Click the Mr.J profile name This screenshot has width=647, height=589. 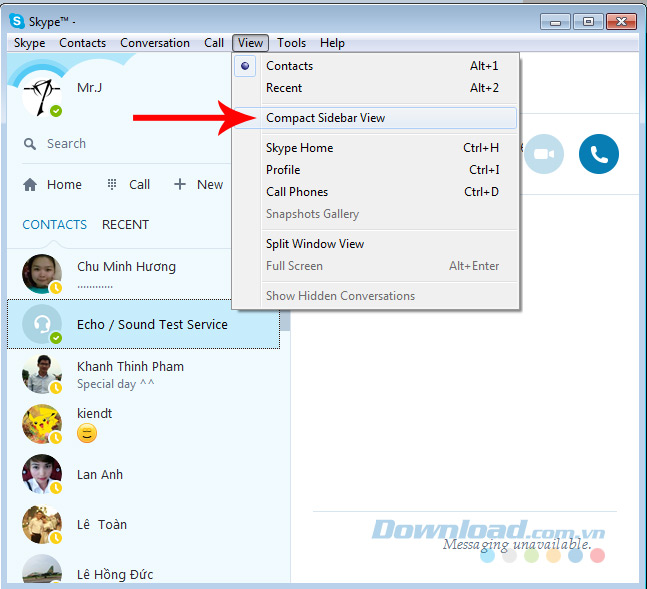click(90, 88)
